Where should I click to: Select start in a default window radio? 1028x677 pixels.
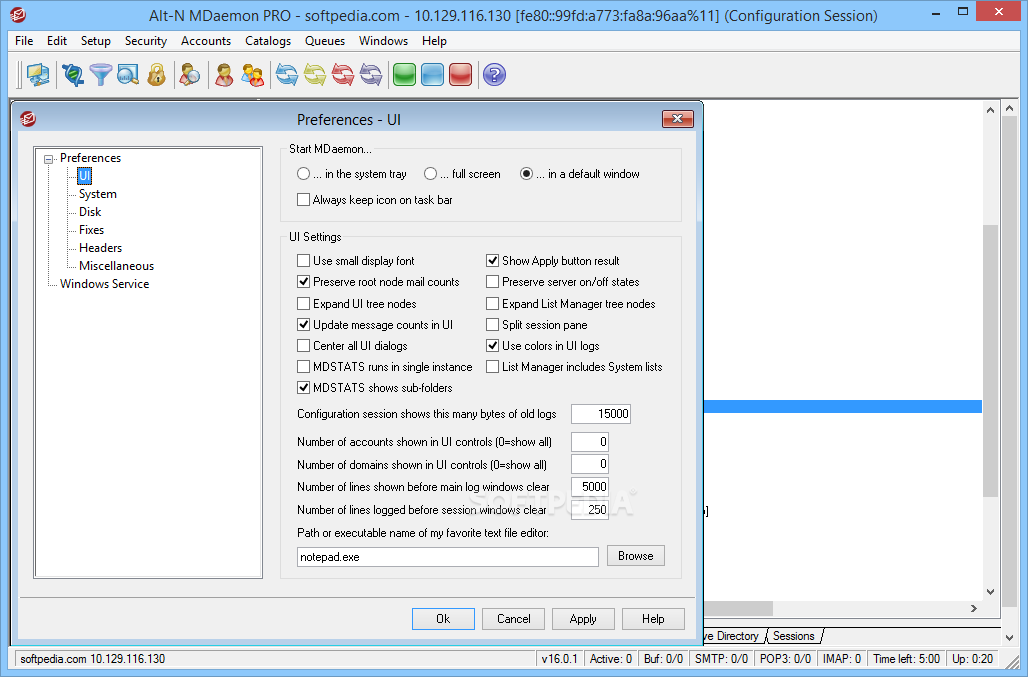click(526, 174)
